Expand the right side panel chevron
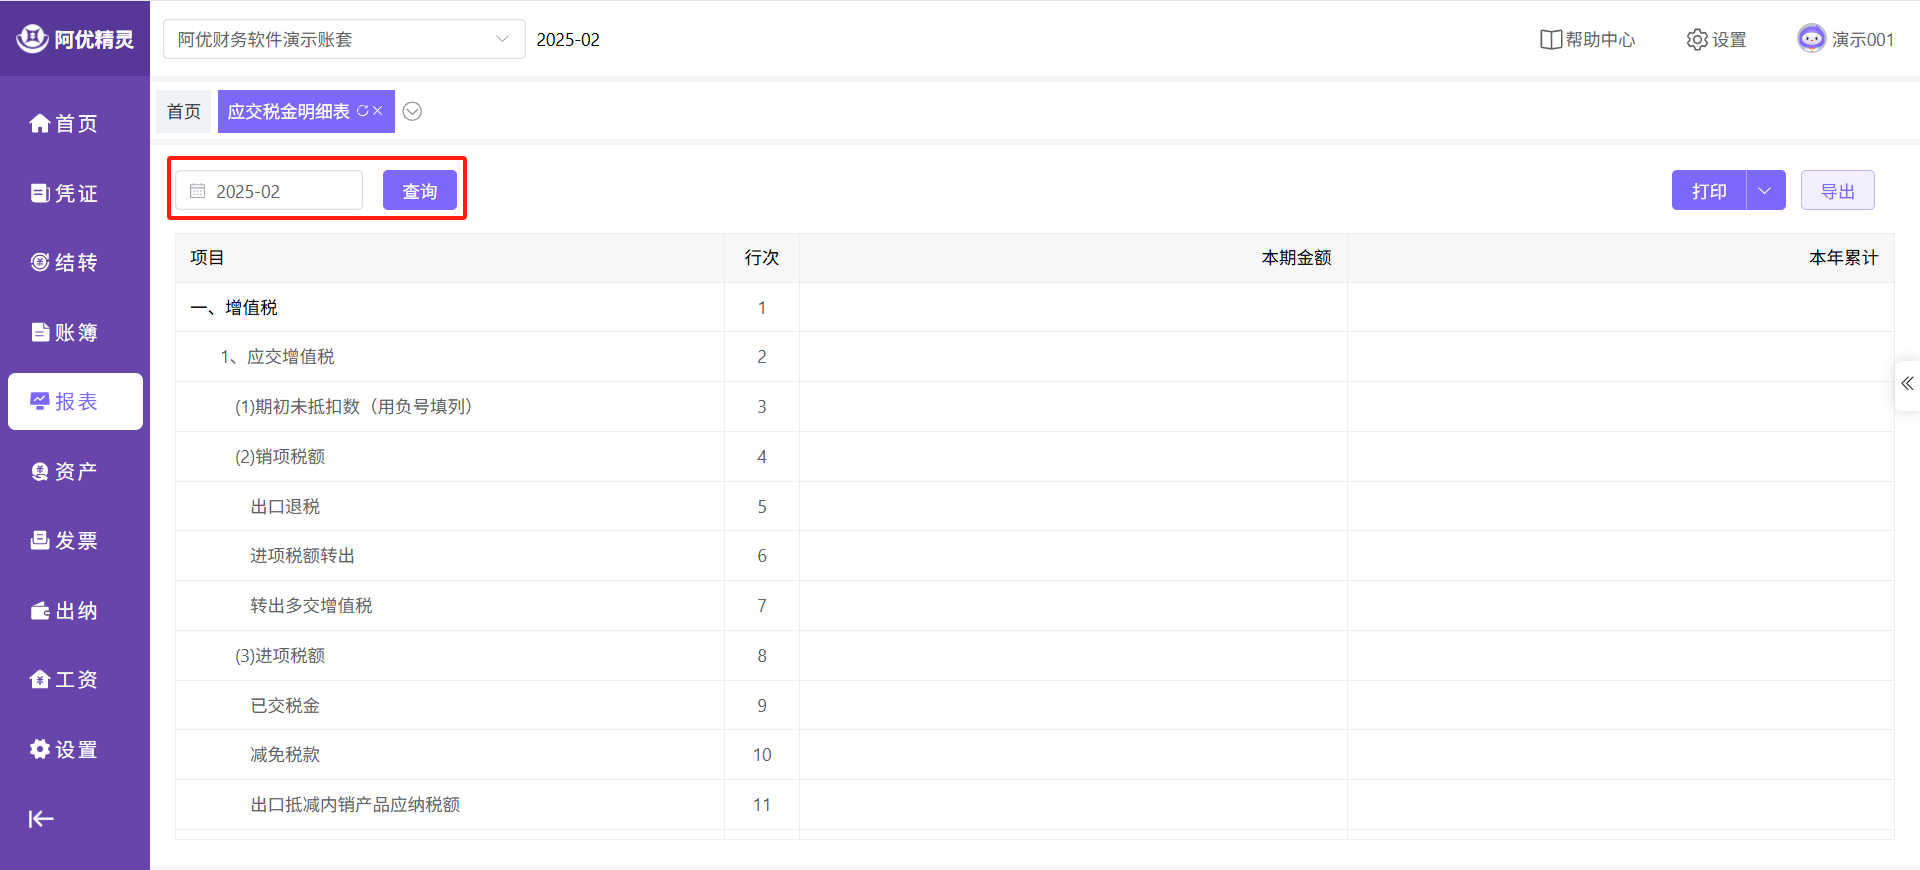The image size is (1920, 870). (x=1907, y=384)
